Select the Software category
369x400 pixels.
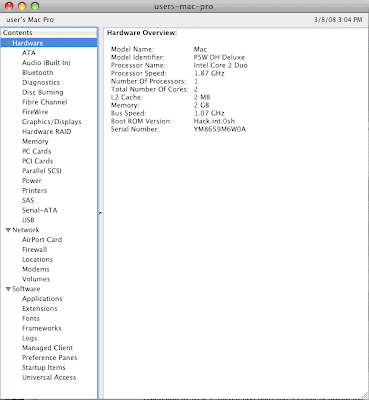point(26,289)
